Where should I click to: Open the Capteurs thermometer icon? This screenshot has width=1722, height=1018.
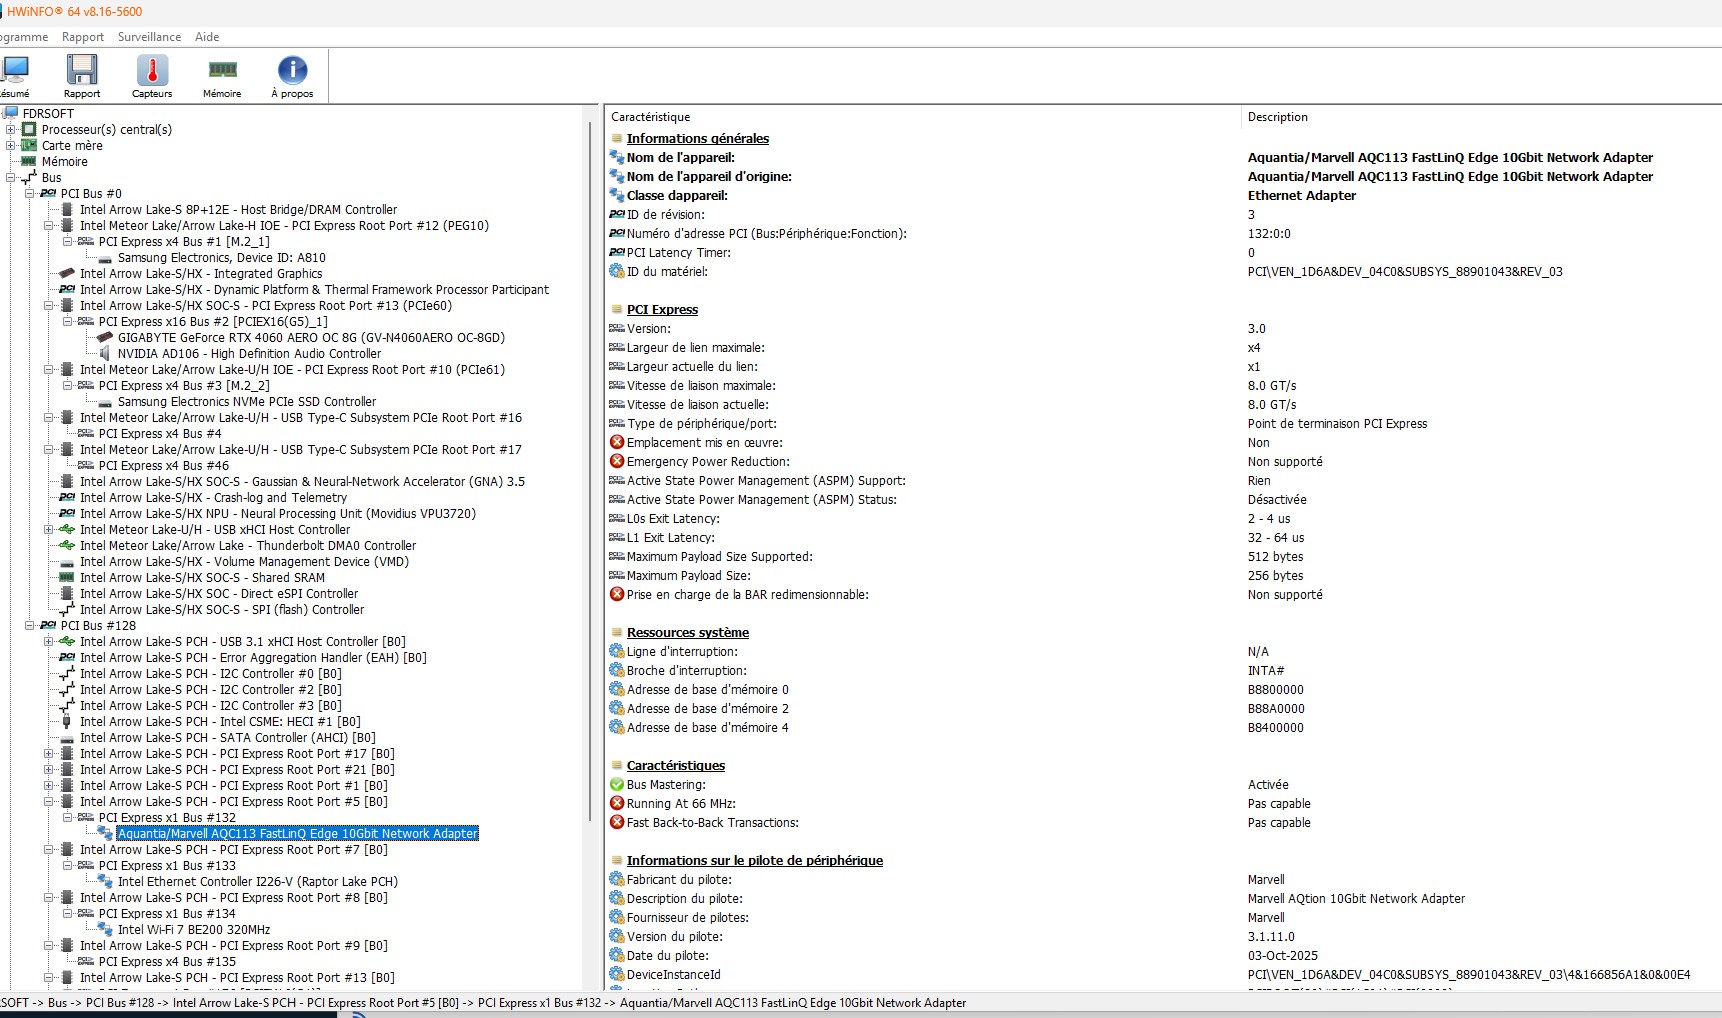(x=152, y=70)
